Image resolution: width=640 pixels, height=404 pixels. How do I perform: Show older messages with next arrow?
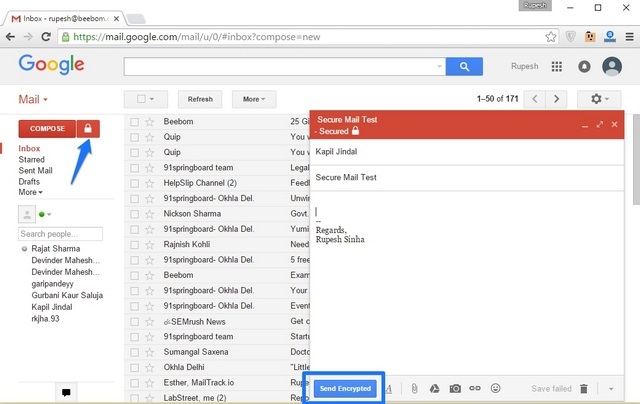point(556,99)
